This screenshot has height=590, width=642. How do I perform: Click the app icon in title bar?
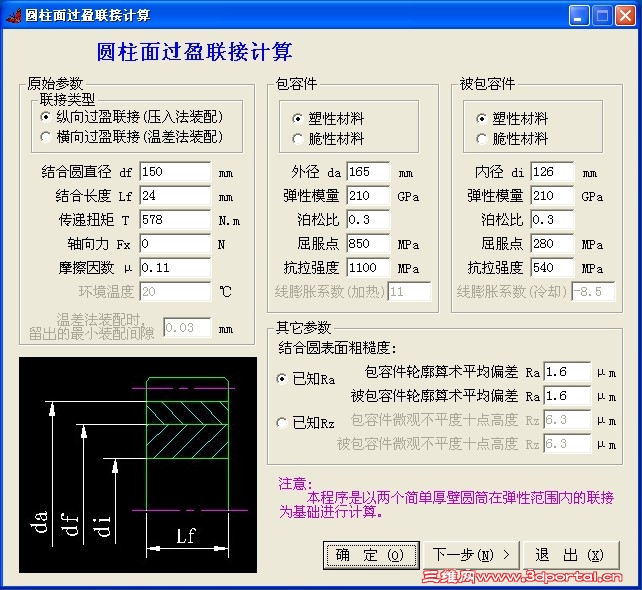click(x=14, y=16)
